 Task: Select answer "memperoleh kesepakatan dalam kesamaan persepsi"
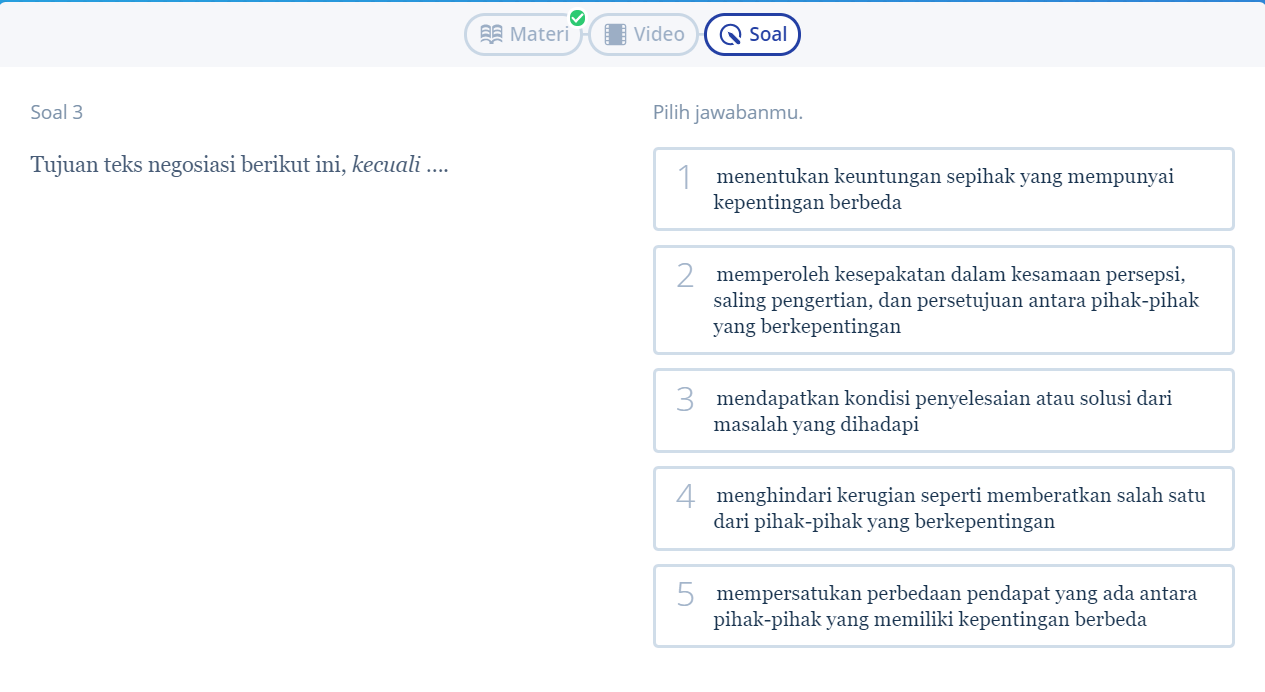click(955, 300)
